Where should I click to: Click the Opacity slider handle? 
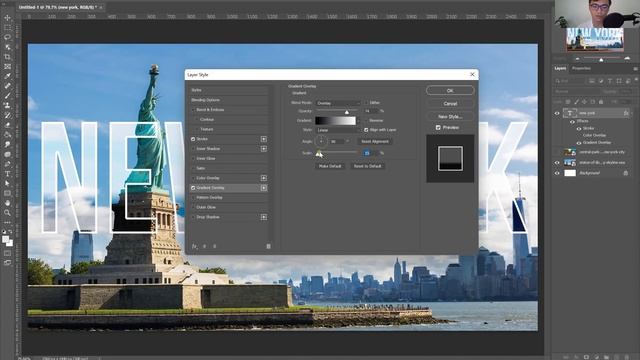pyautogui.click(x=347, y=112)
